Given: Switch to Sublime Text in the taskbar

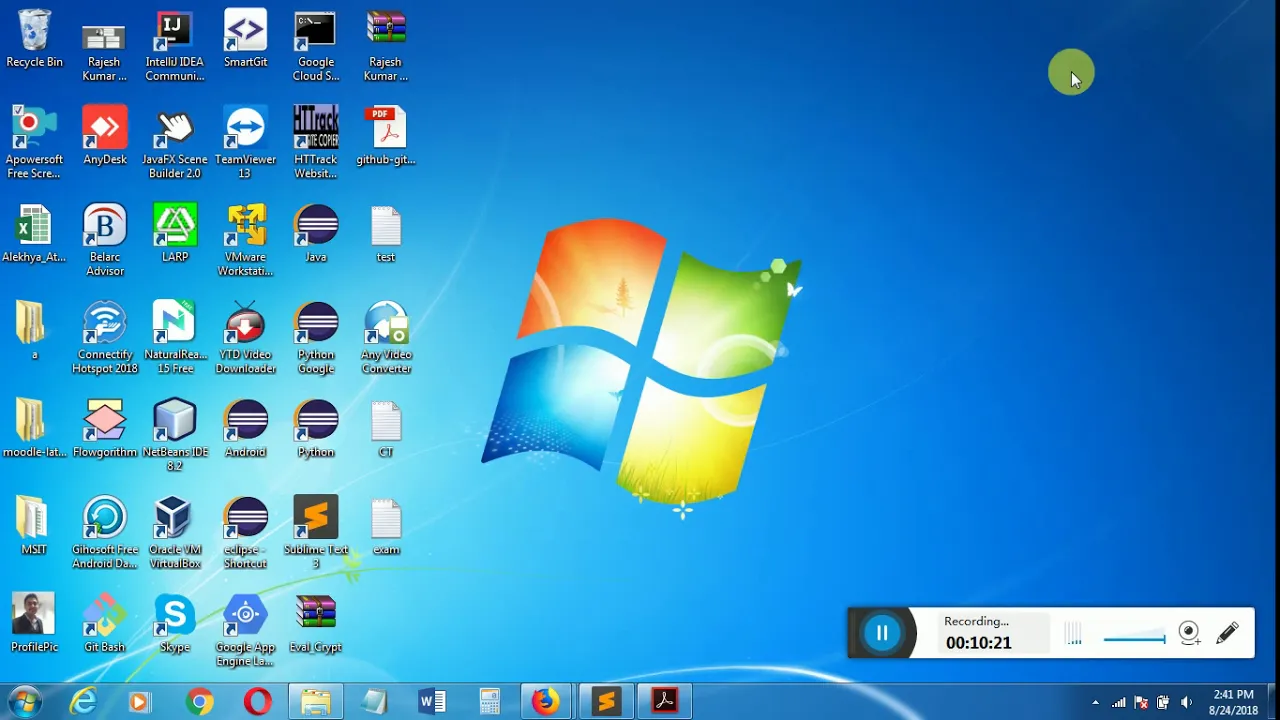Looking at the screenshot, I should pos(606,702).
